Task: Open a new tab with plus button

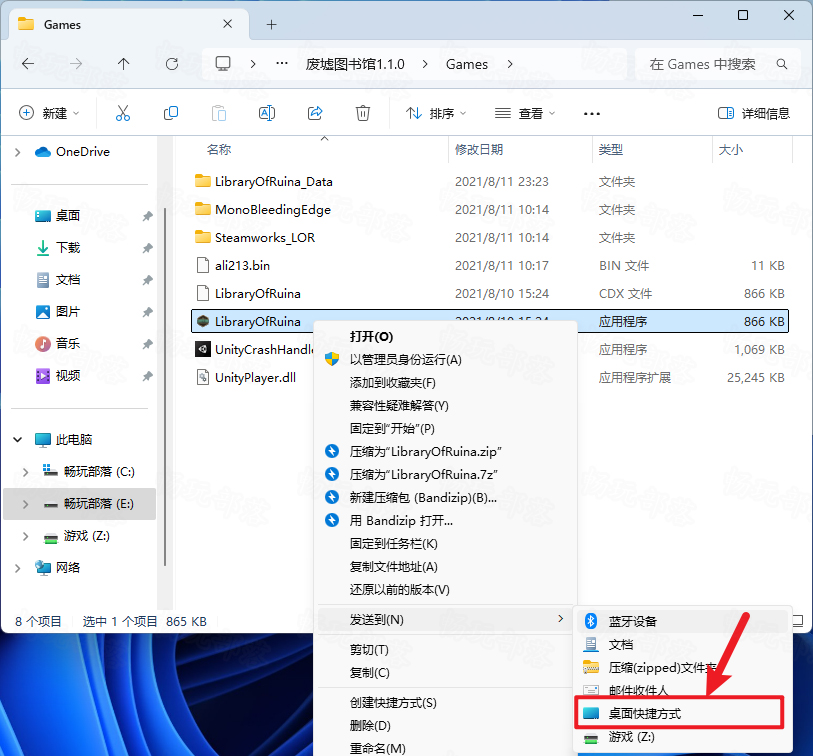Action: (271, 24)
